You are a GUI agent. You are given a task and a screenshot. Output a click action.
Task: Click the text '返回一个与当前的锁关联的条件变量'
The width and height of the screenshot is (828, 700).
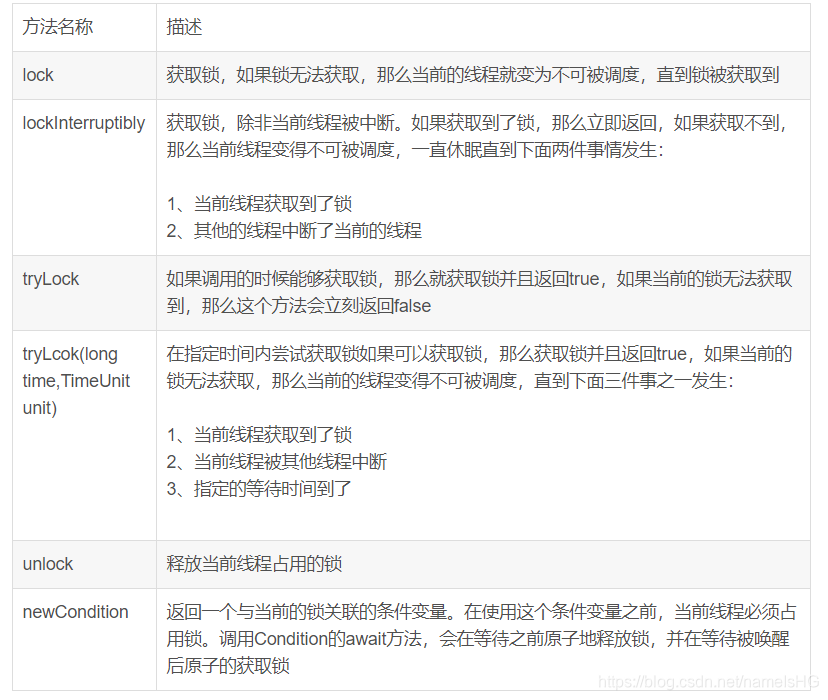(x=306, y=612)
